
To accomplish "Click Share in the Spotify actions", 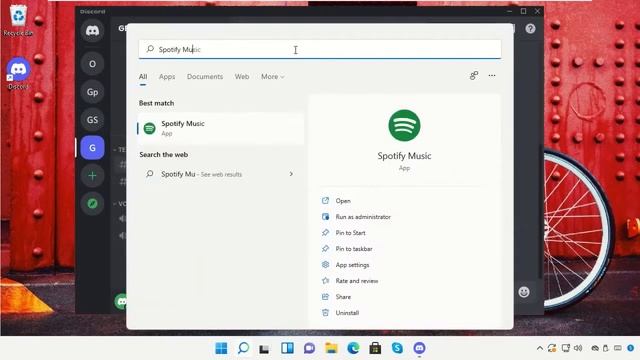I will tap(343, 297).
